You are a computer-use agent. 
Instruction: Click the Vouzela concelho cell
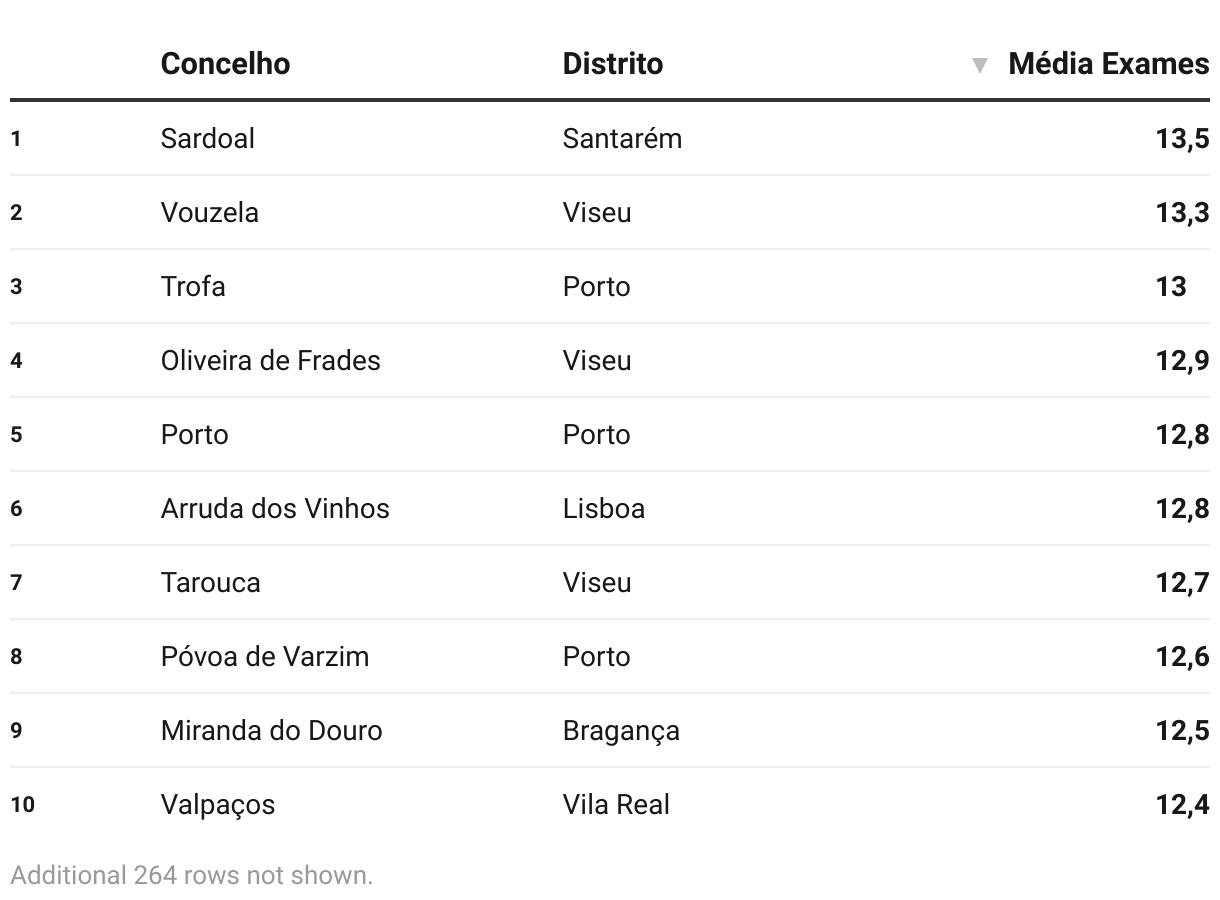[209, 212]
